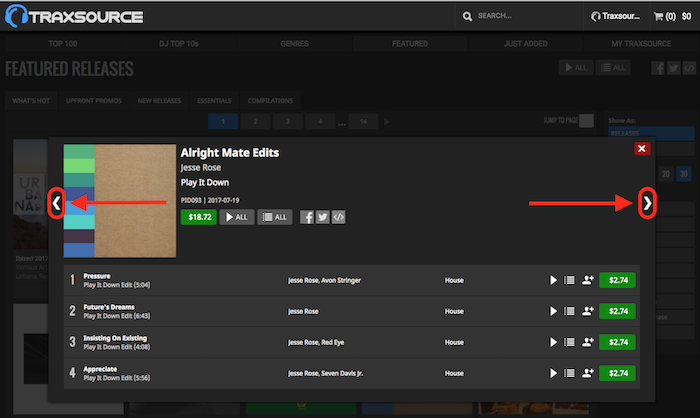Open the Traxsource account menu
This screenshot has height=418, width=700.
[x=615, y=16]
